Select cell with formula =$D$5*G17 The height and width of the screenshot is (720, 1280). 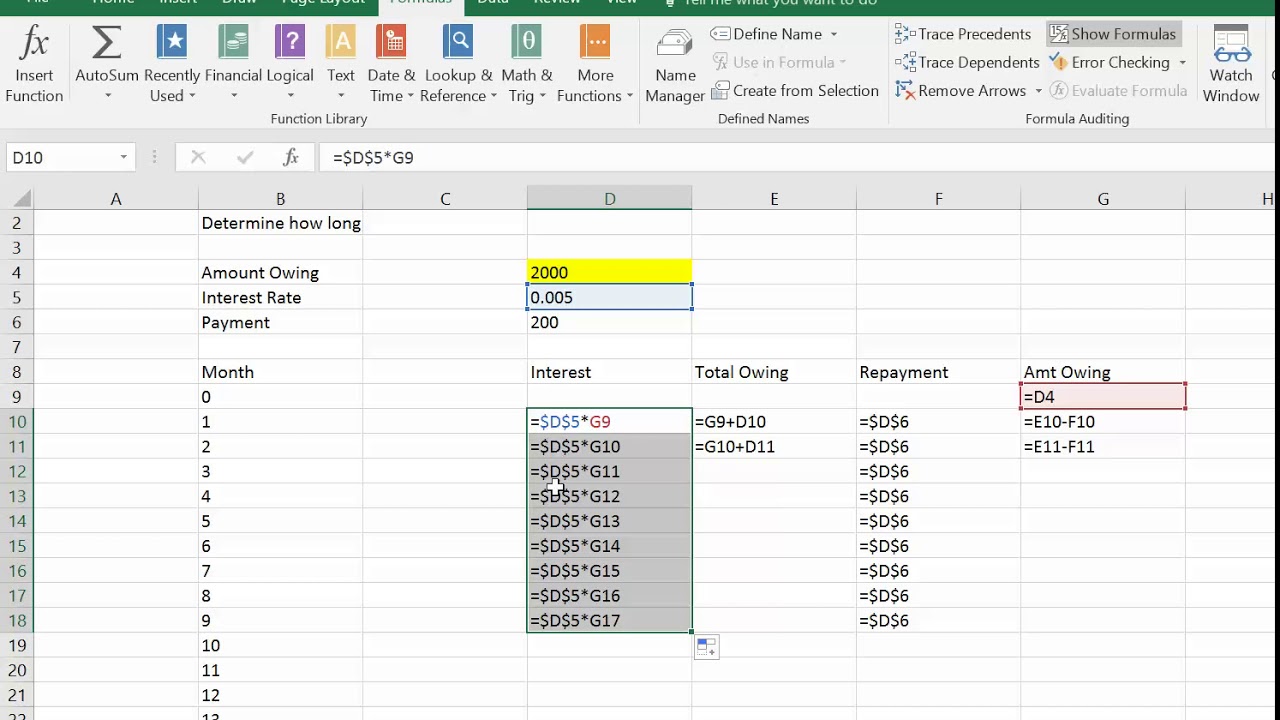click(x=609, y=621)
